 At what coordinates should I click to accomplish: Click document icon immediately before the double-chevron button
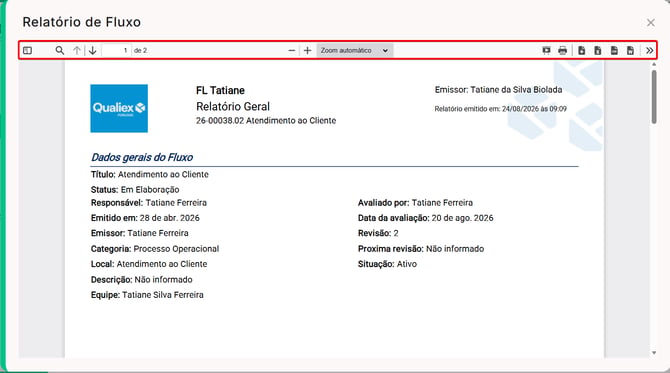[x=630, y=50]
